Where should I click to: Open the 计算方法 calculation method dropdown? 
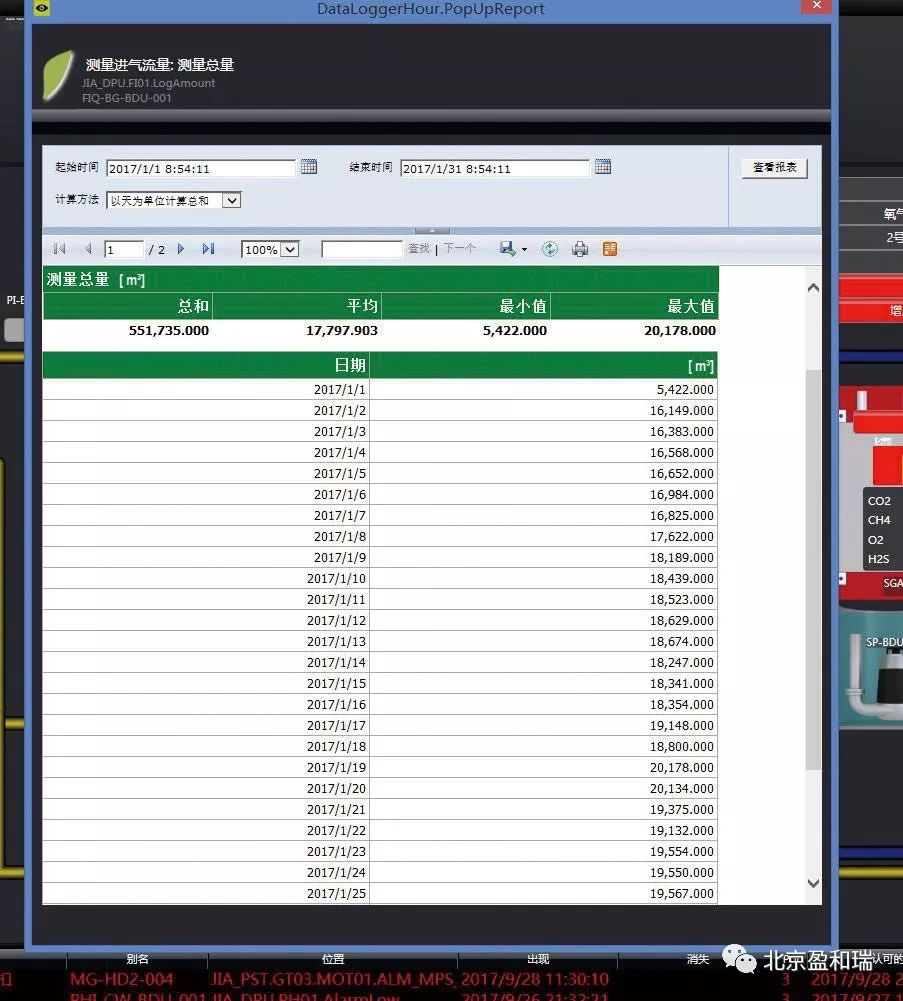pyautogui.click(x=231, y=200)
